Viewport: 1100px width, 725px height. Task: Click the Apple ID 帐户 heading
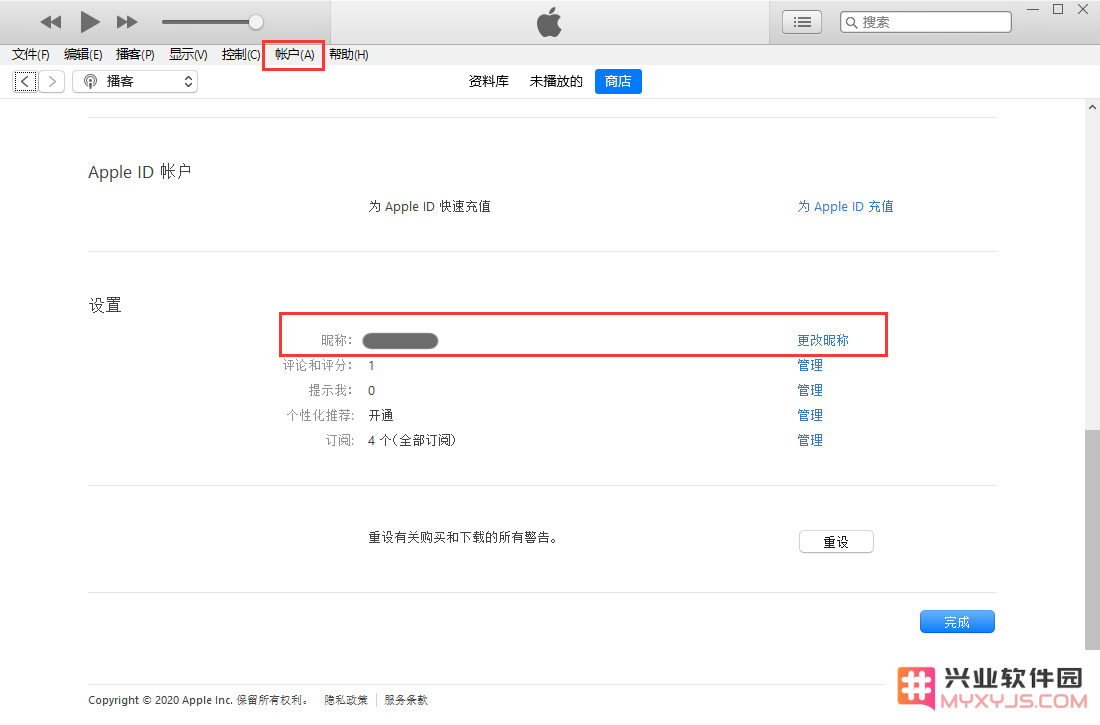(x=140, y=172)
